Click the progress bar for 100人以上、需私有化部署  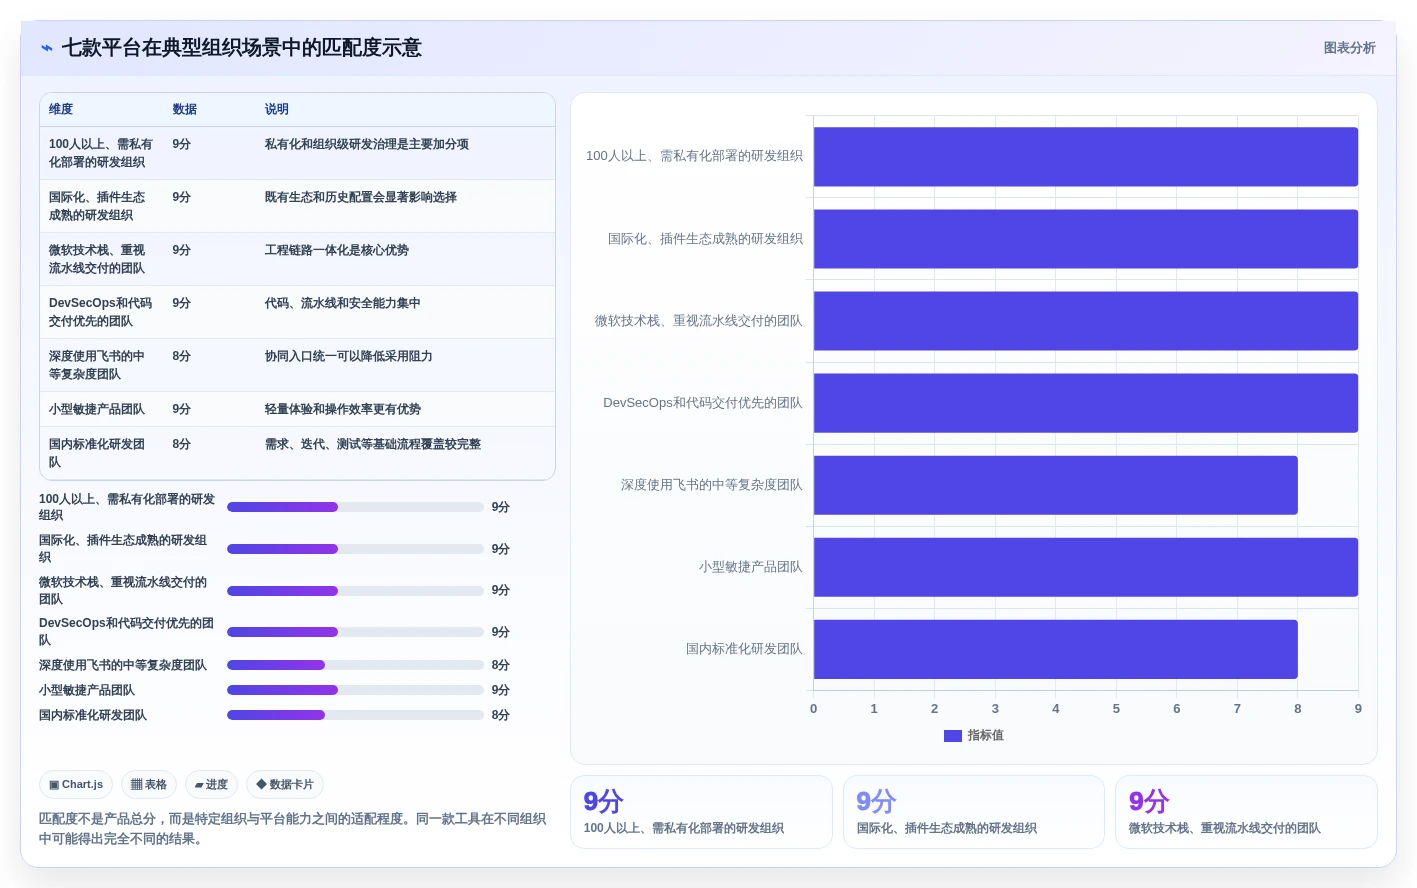(355, 507)
